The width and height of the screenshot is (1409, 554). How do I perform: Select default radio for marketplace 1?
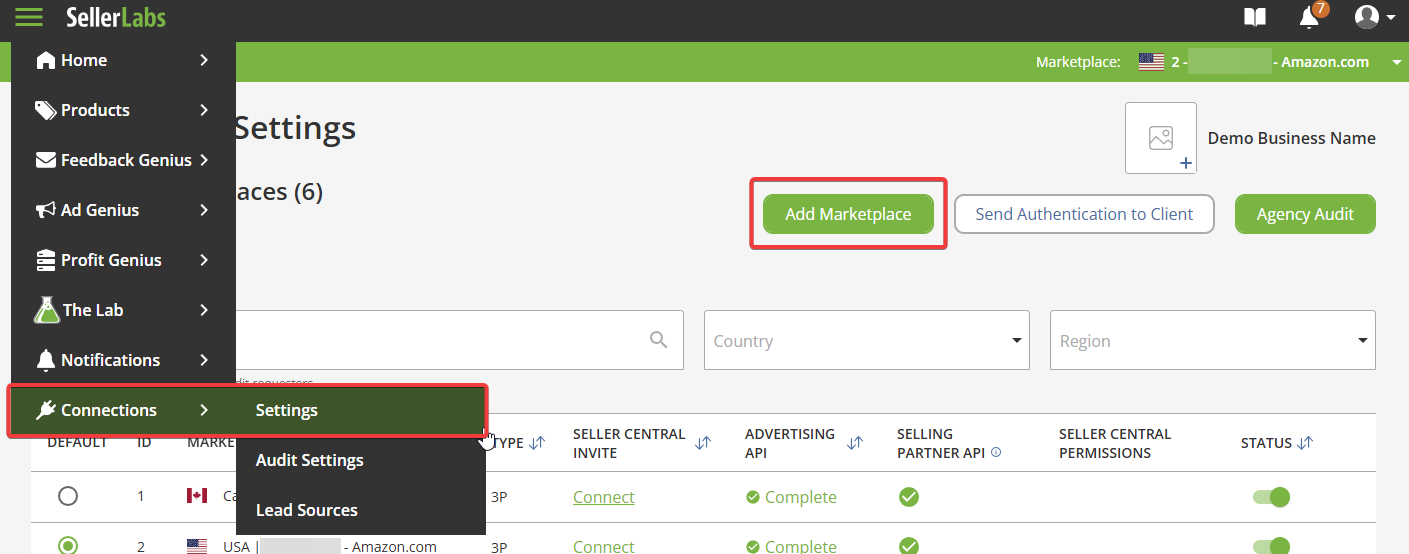coord(68,496)
